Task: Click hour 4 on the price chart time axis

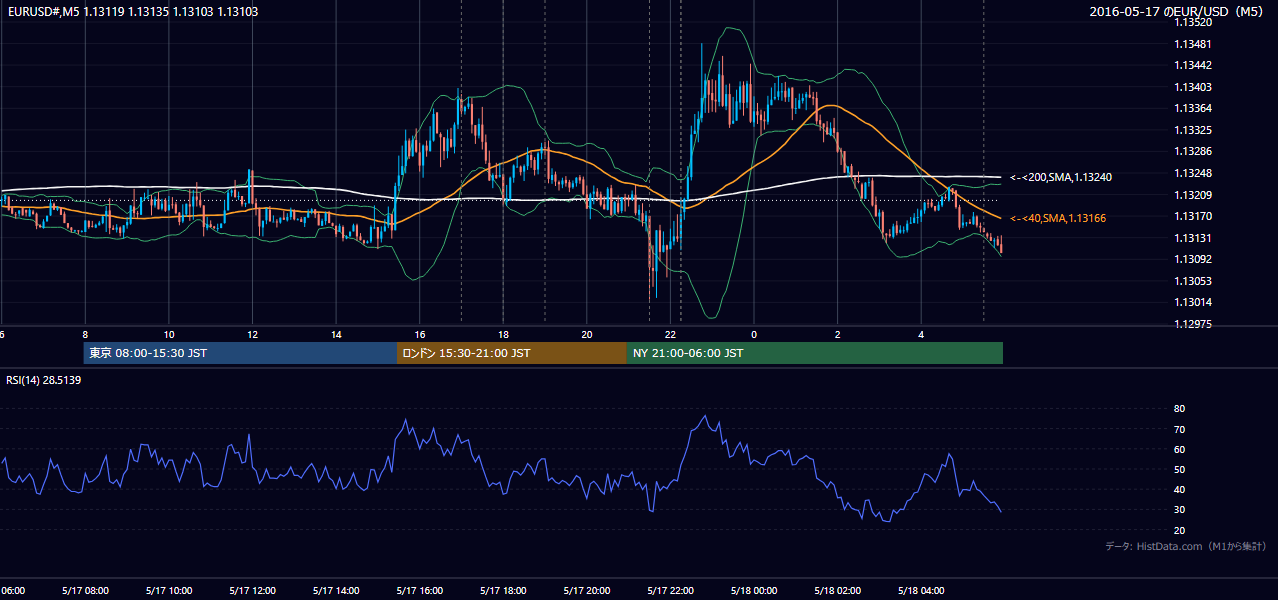Action: (x=921, y=335)
